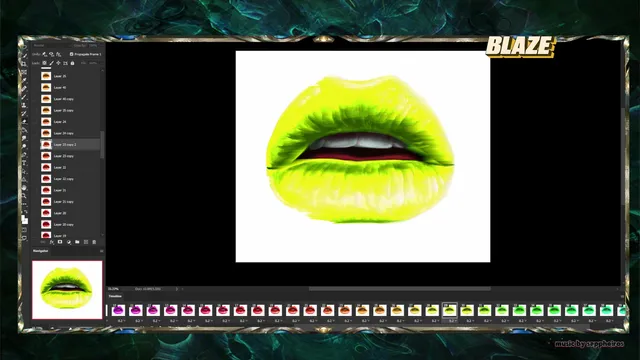
Task: Click the Delete layer trash icon
Action: pyautogui.click(x=94, y=242)
